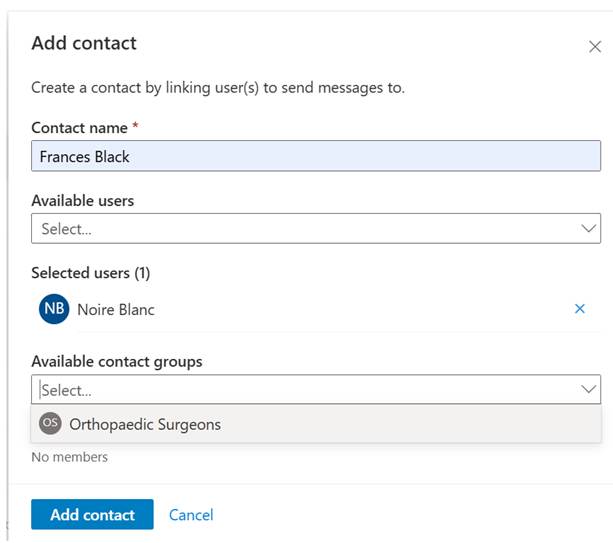613x543 pixels.
Task: Click the Cancel link
Action: tap(191, 515)
